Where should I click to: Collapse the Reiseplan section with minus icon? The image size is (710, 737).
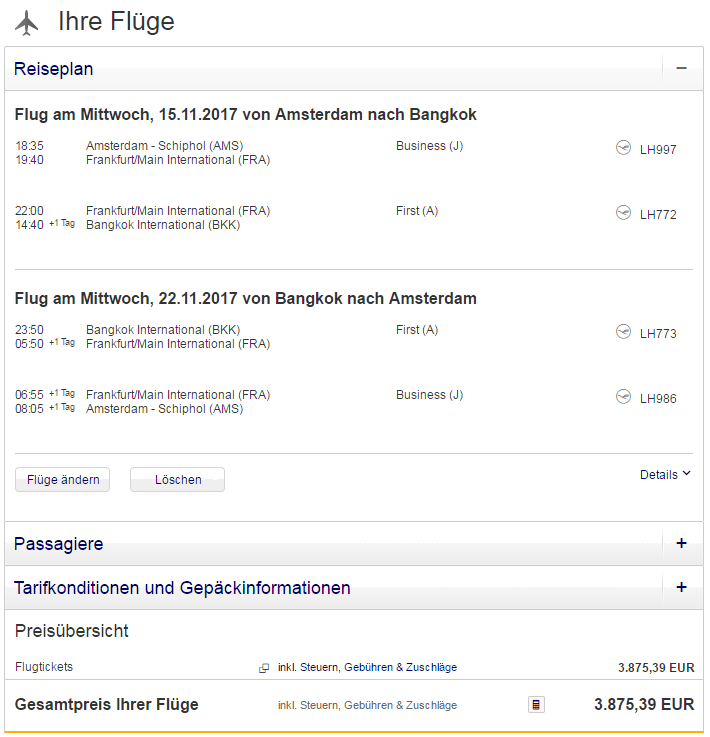pyautogui.click(x=681, y=69)
